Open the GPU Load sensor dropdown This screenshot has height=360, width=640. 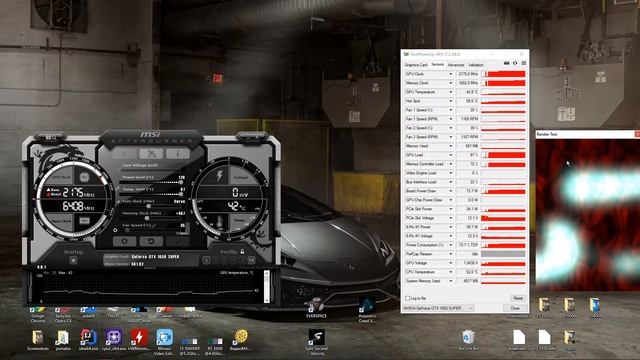coord(451,155)
